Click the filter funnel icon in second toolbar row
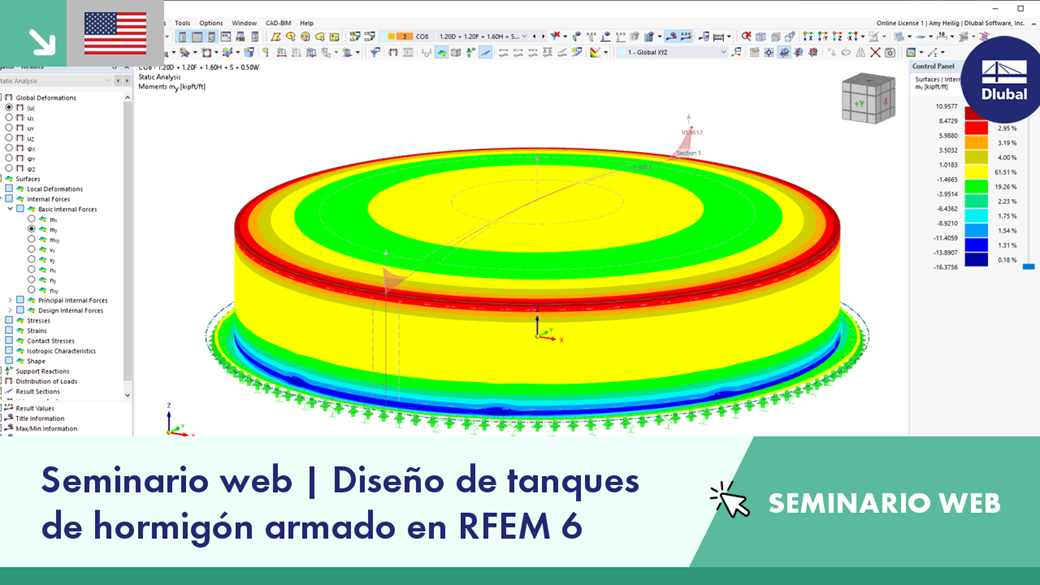Screen dimensions: 1040x585 pos(375,52)
